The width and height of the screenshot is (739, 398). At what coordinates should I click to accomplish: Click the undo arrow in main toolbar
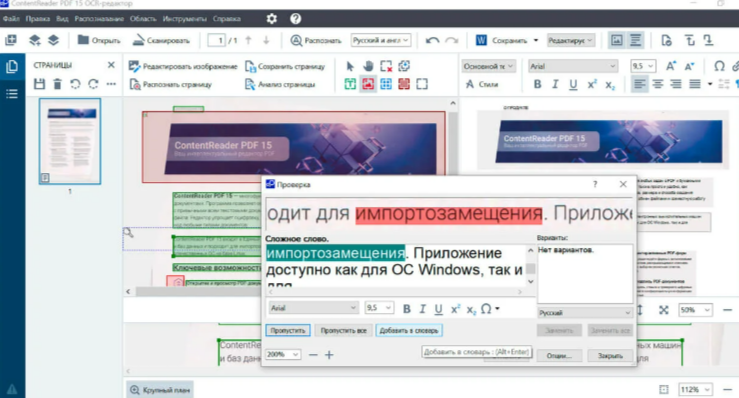tap(432, 41)
